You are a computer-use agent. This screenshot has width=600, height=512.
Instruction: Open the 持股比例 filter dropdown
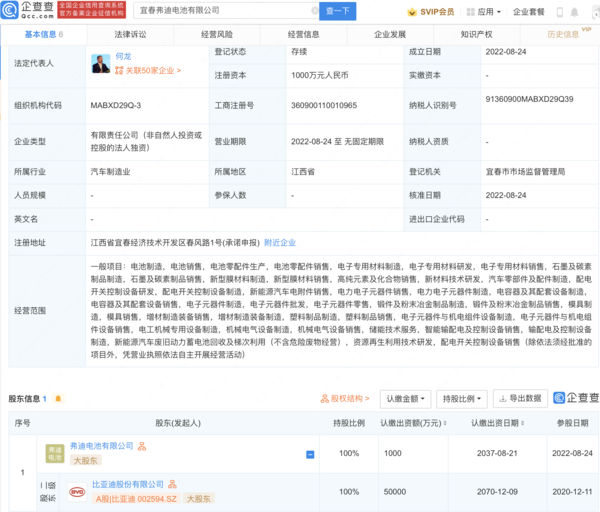point(462,398)
